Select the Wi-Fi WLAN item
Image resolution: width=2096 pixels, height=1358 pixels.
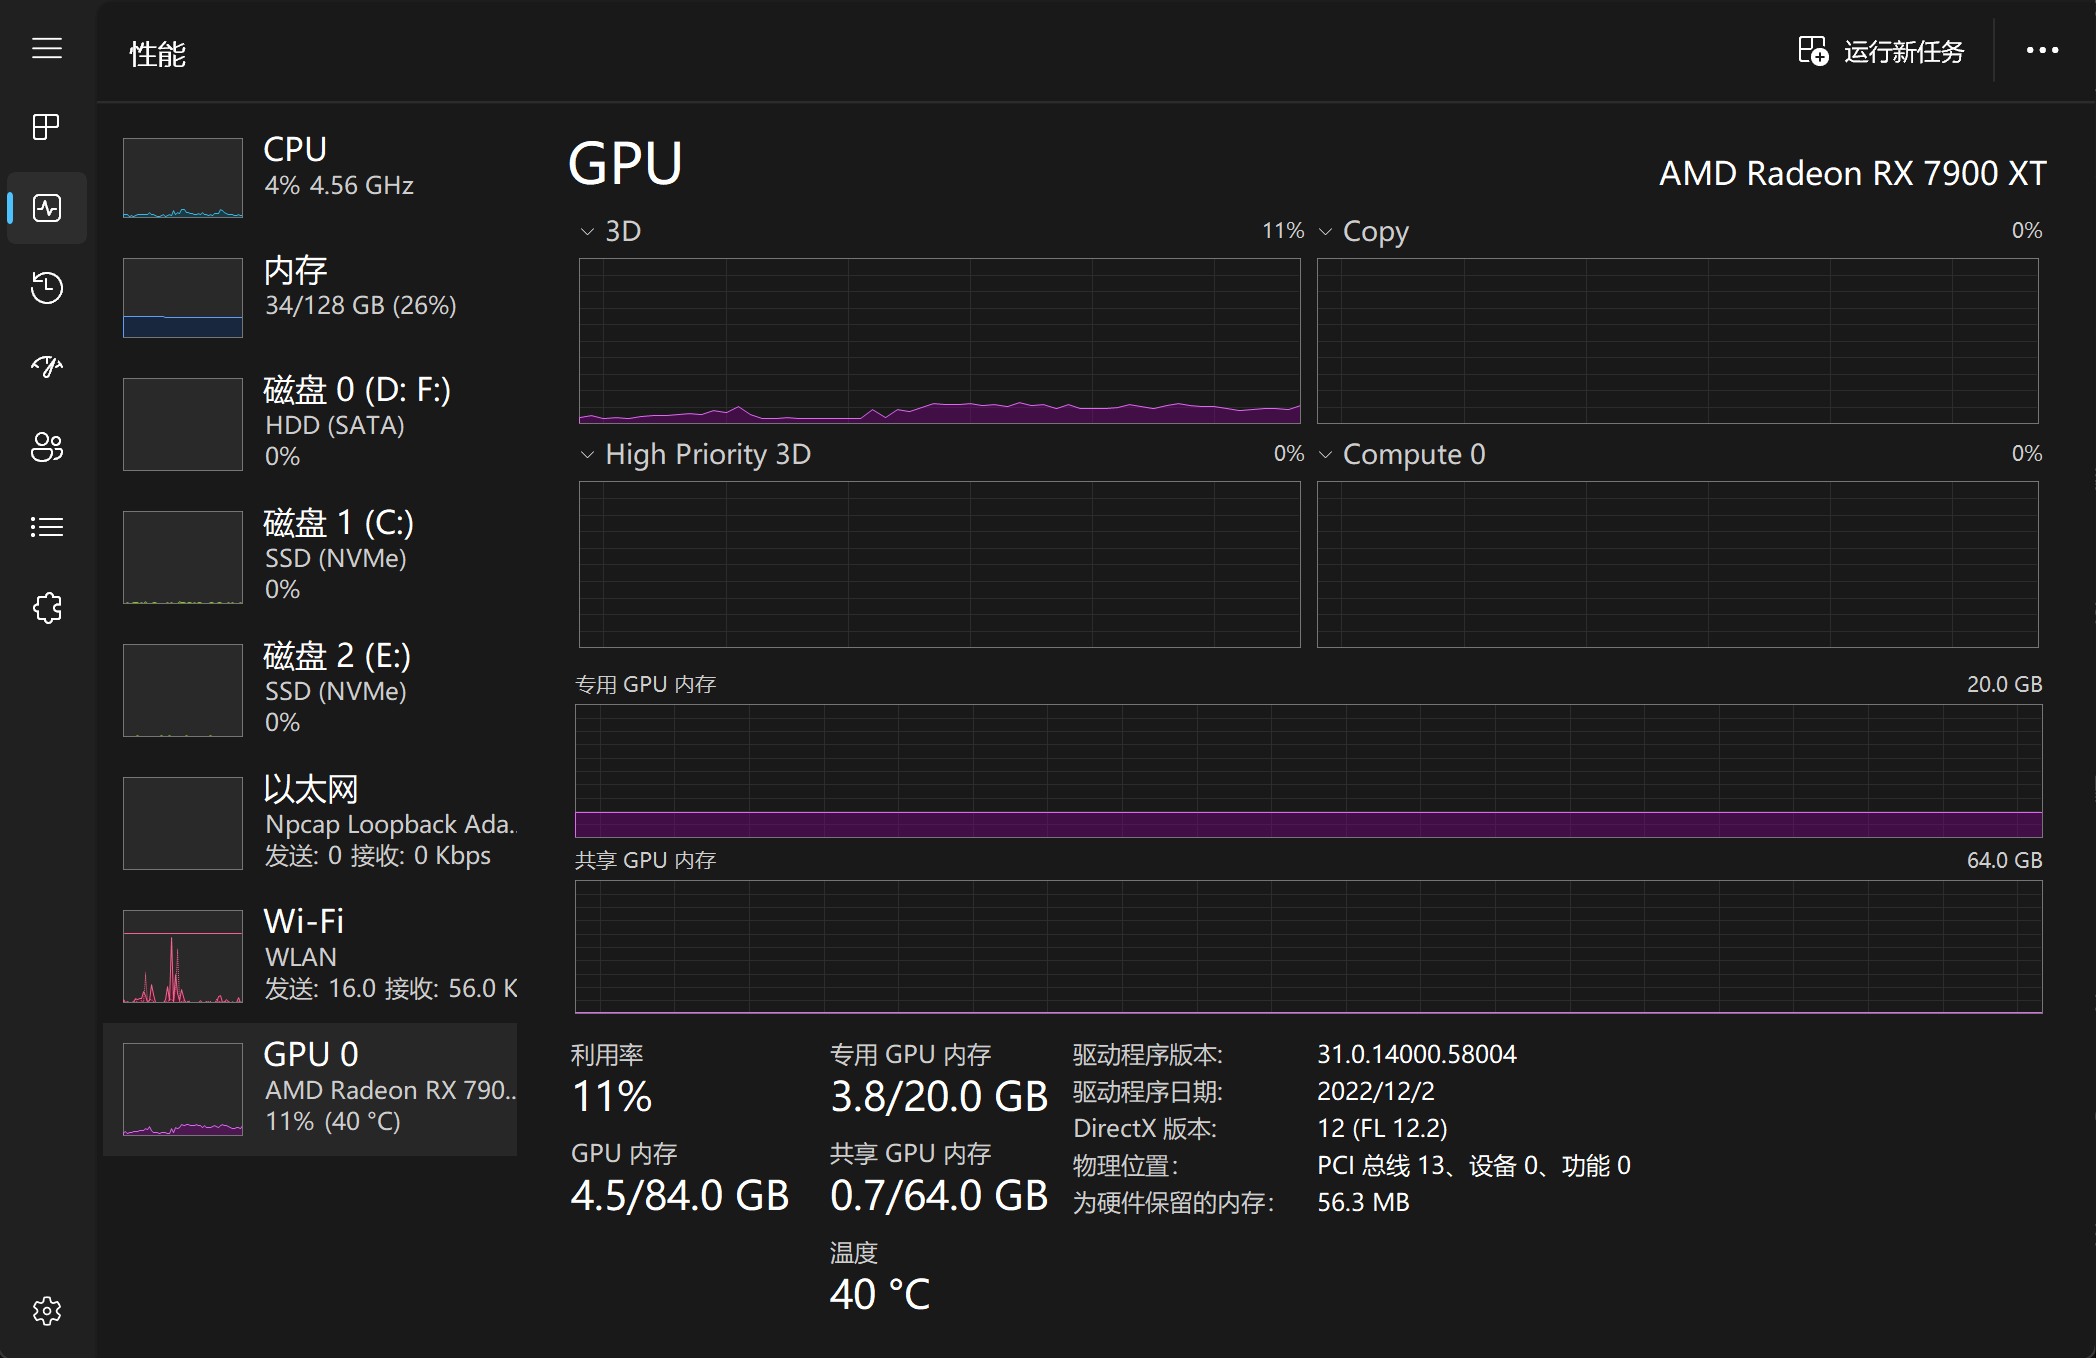[310, 955]
